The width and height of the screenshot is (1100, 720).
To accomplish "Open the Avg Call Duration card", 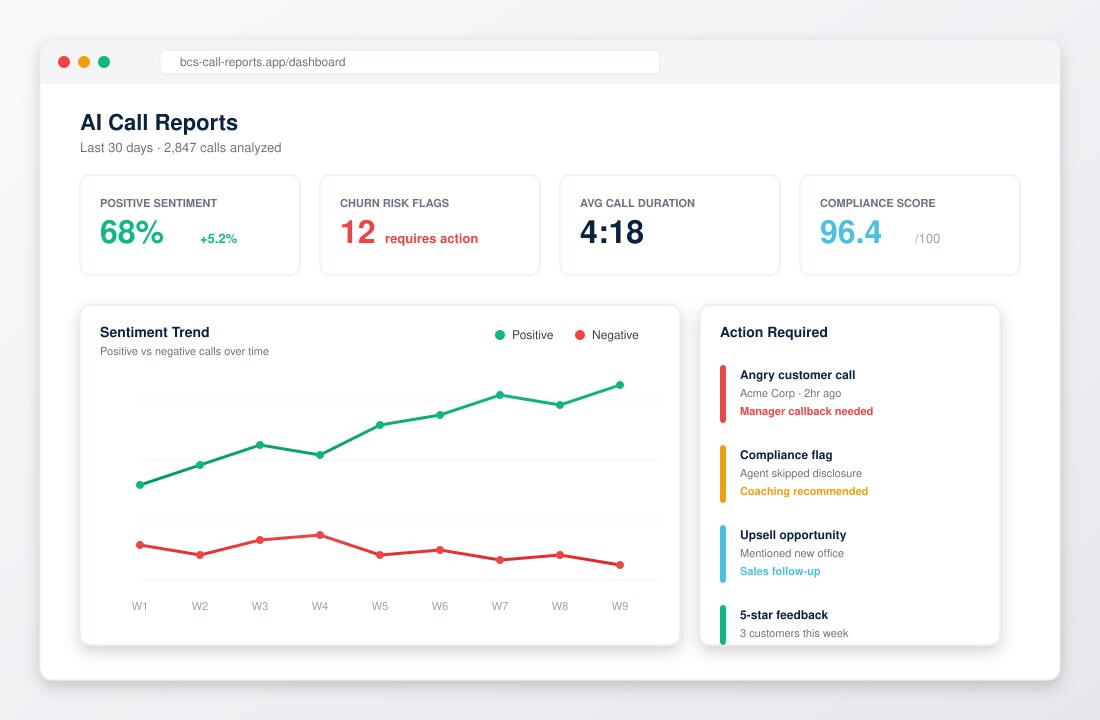I will tap(670, 225).
